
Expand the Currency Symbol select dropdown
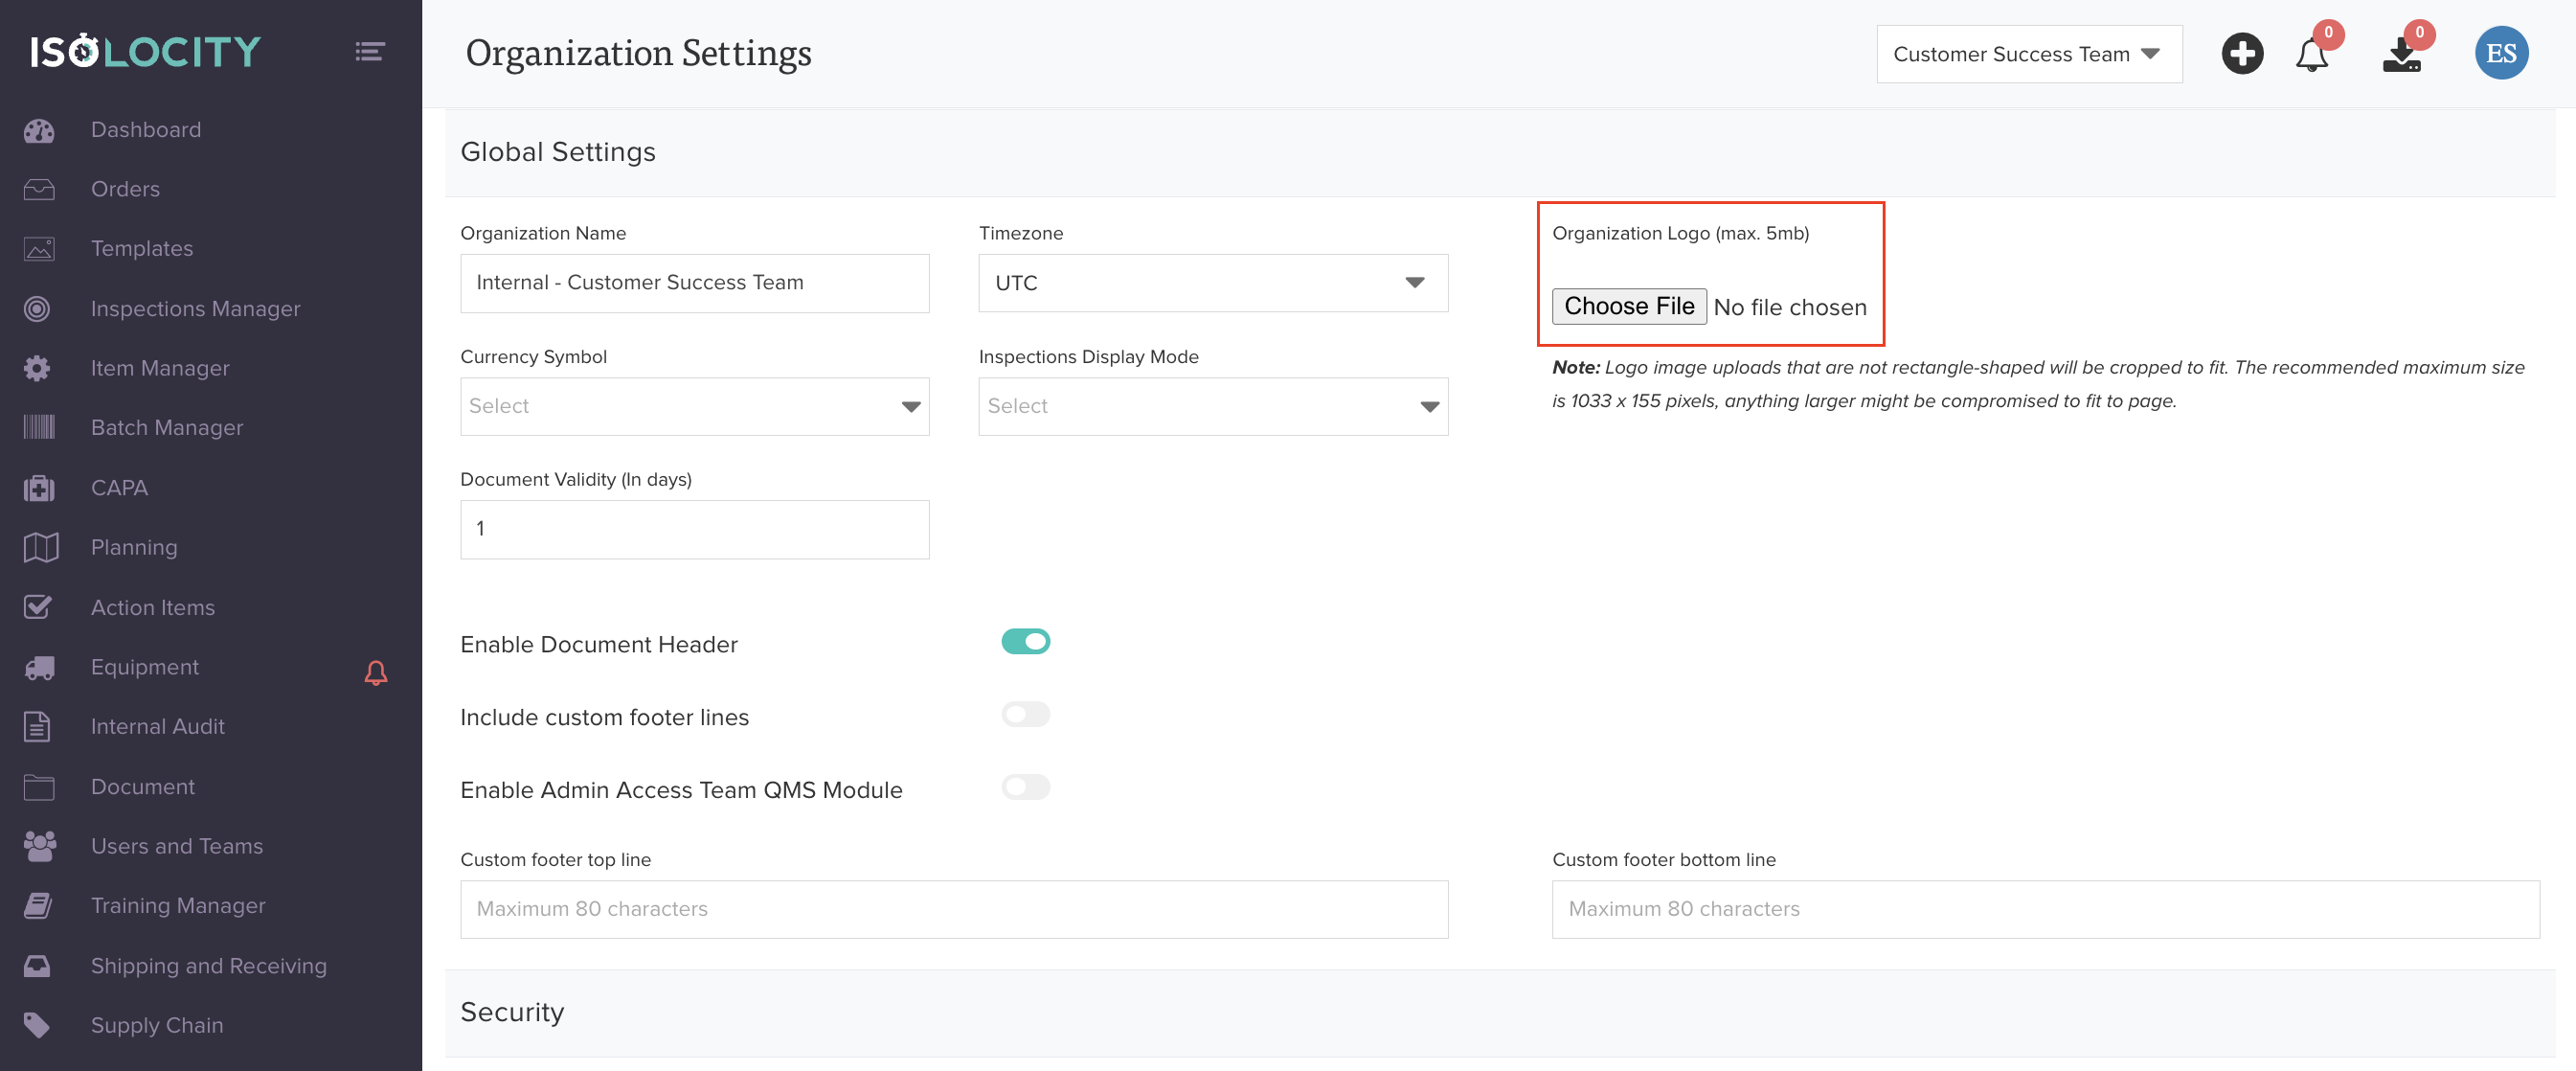point(694,406)
